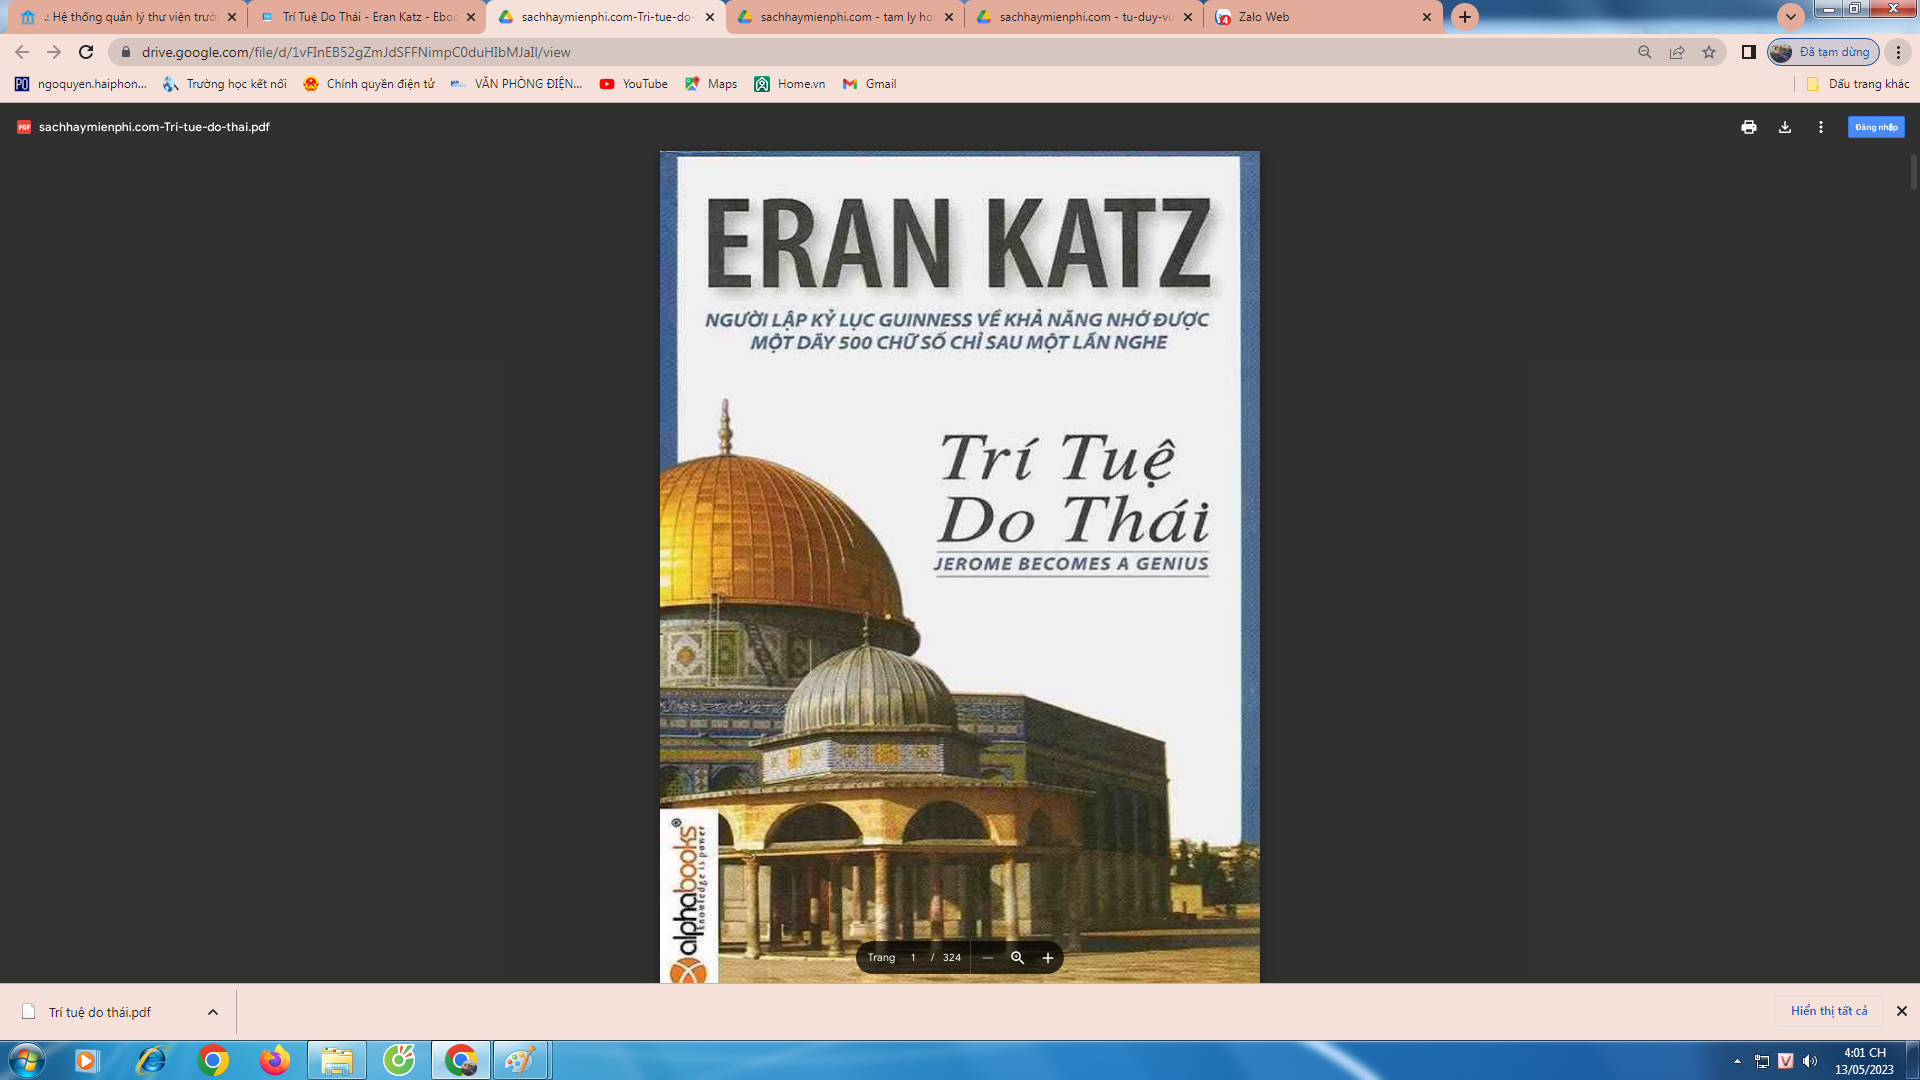
Task: Zoom out of the PDF page
Action: (987, 957)
